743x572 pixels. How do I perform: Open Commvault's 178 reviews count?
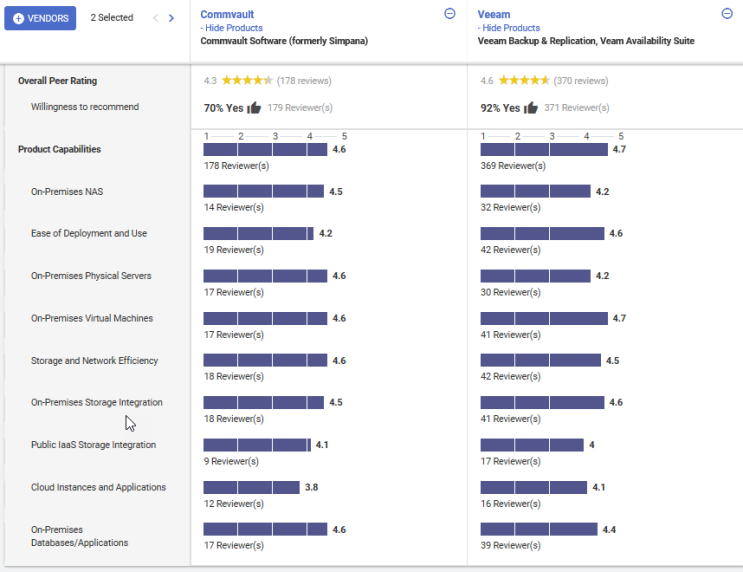click(x=304, y=80)
